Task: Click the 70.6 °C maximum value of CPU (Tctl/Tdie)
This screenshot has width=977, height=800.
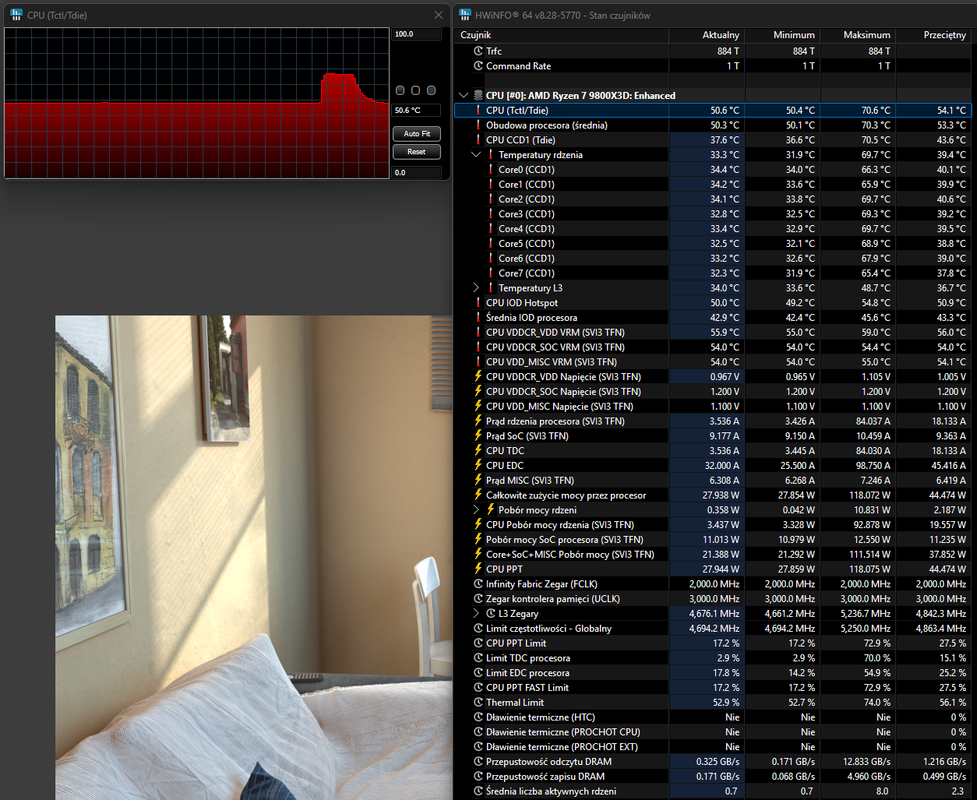Action: tap(875, 110)
